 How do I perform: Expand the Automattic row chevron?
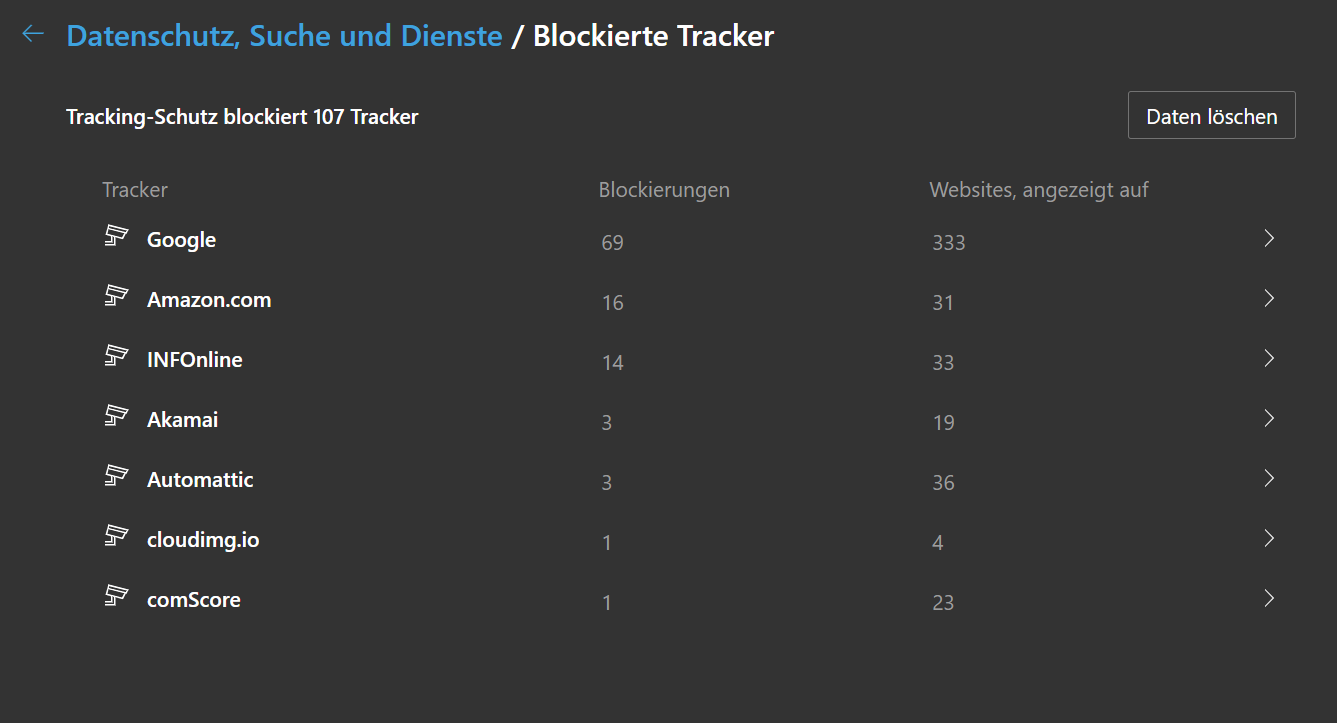tap(1269, 478)
